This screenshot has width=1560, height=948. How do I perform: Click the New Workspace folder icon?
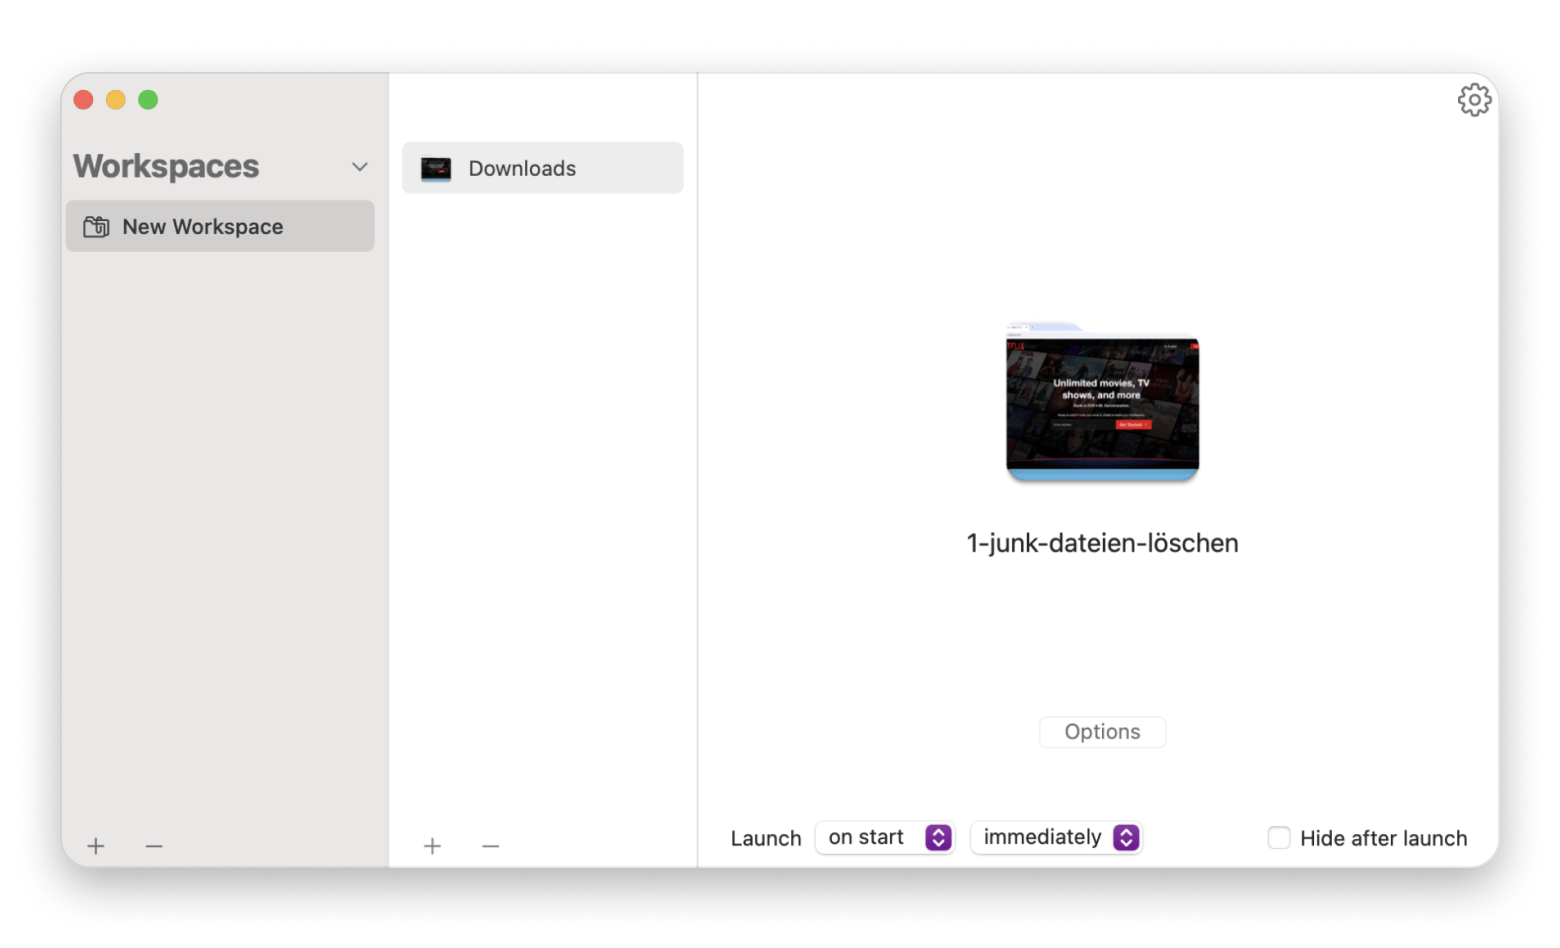pos(97,227)
